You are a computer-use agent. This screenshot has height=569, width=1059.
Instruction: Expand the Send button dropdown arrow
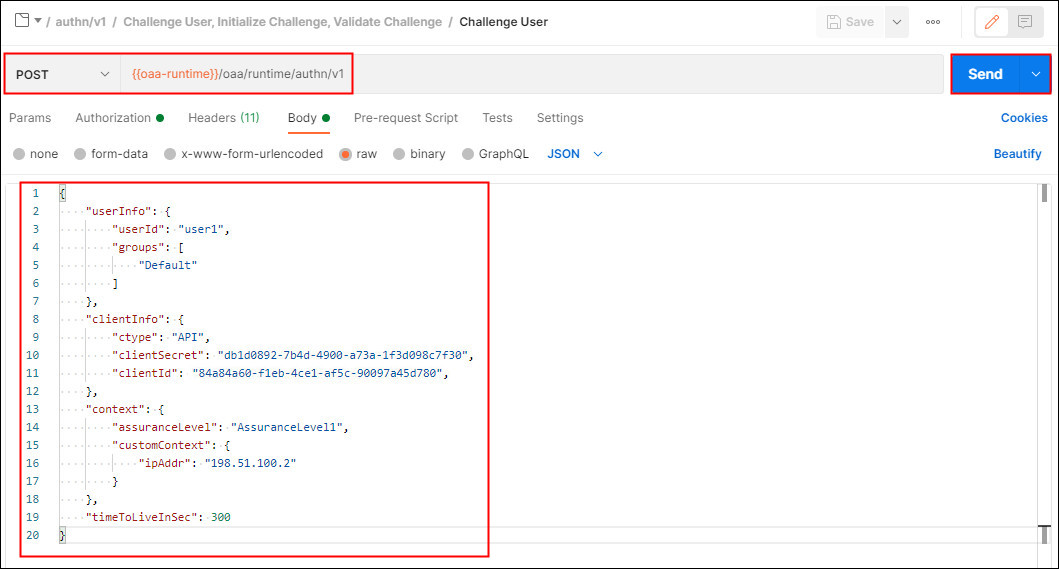click(1035, 74)
